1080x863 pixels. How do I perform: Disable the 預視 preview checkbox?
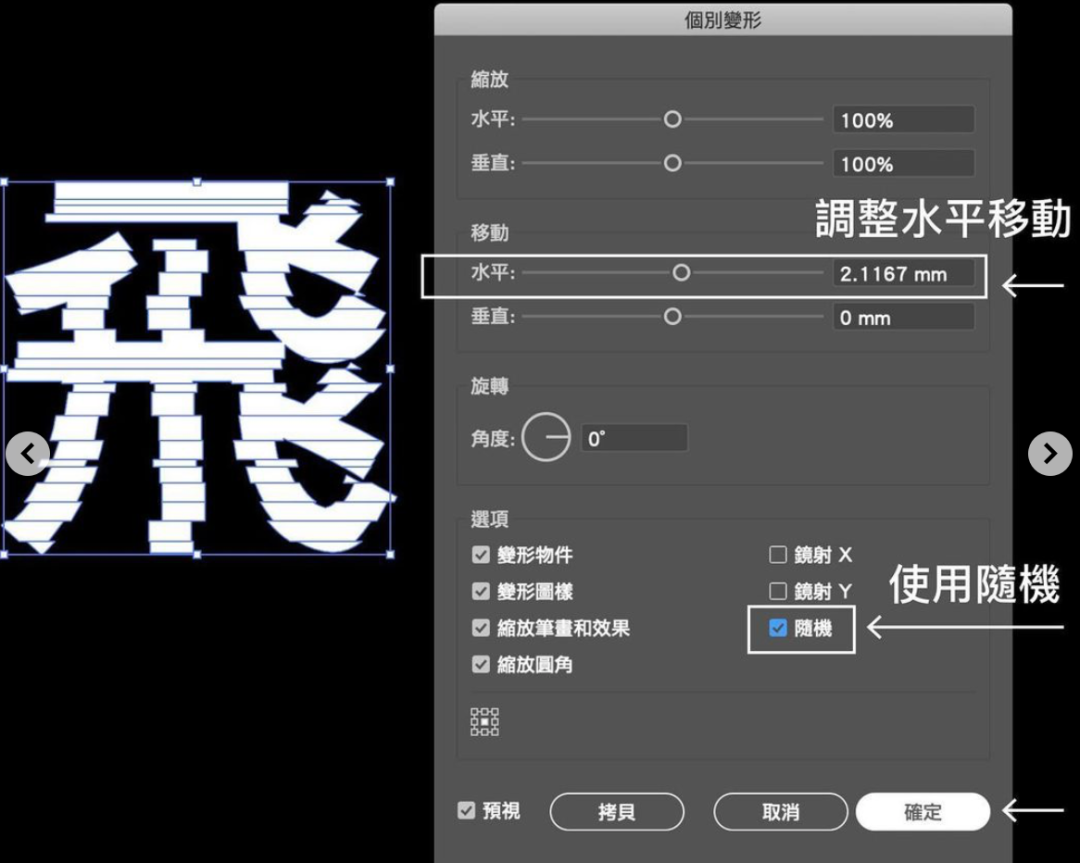(x=466, y=810)
